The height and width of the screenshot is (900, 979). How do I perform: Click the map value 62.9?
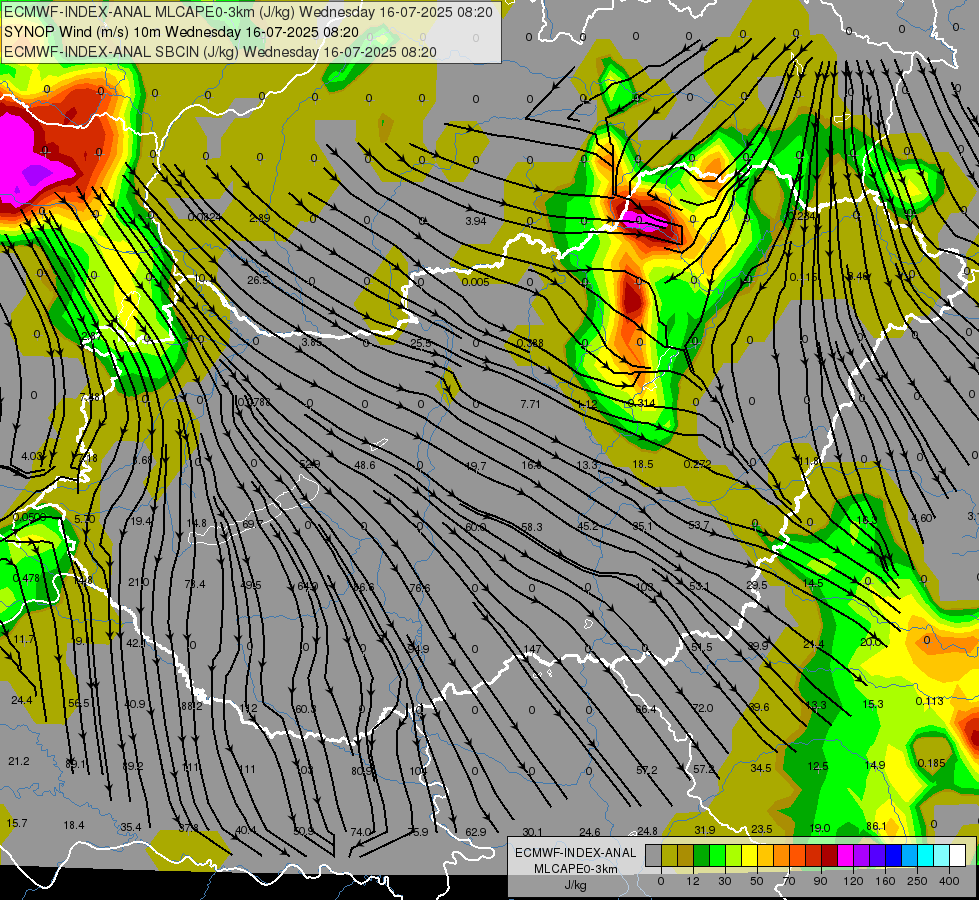[476, 832]
